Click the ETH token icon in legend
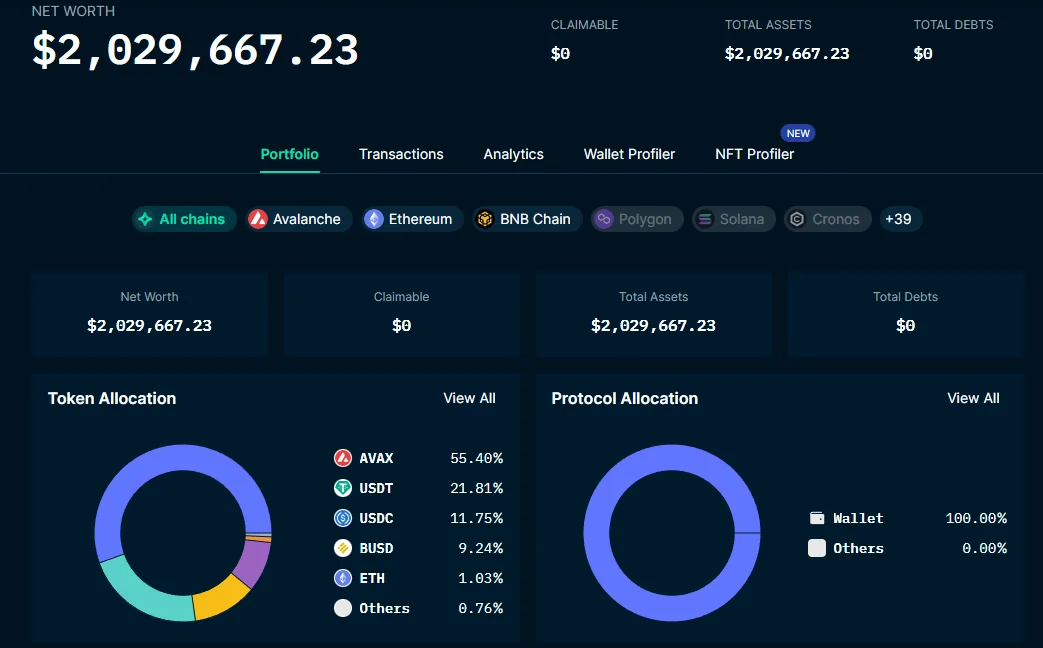This screenshot has height=648, width=1043. [x=343, y=578]
